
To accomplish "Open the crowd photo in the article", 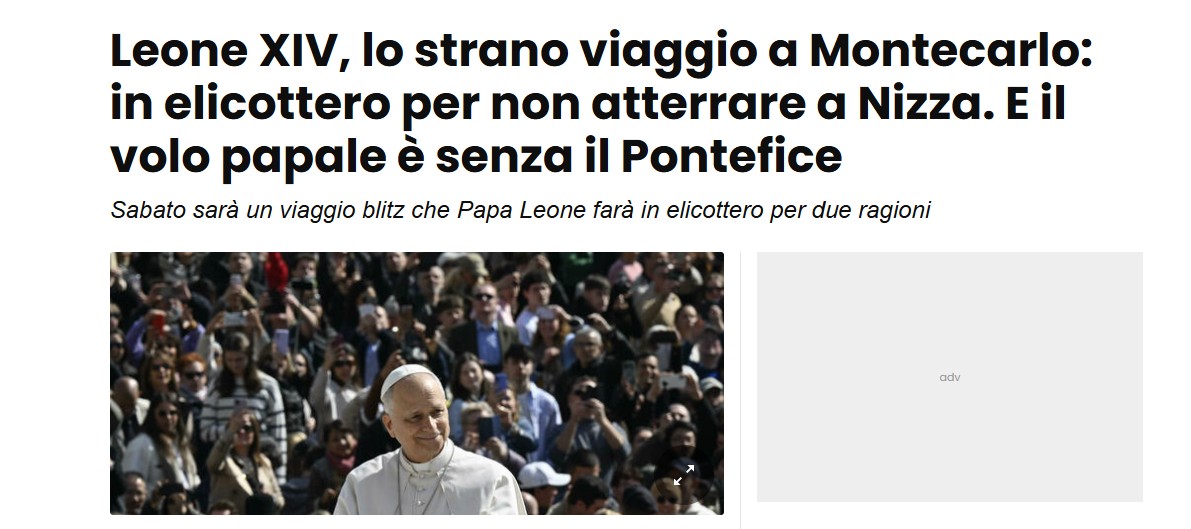I will [x=417, y=383].
